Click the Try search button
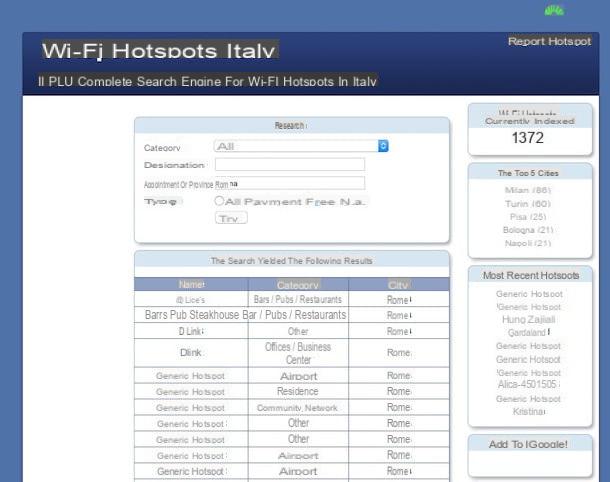Viewport: 610px width, 482px height. [231, 218]
